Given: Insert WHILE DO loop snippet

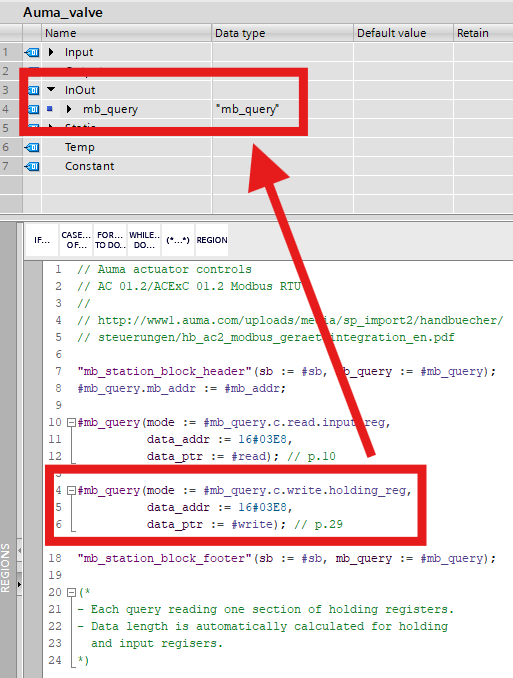Looking at the screenshot, I should point(144,240).
